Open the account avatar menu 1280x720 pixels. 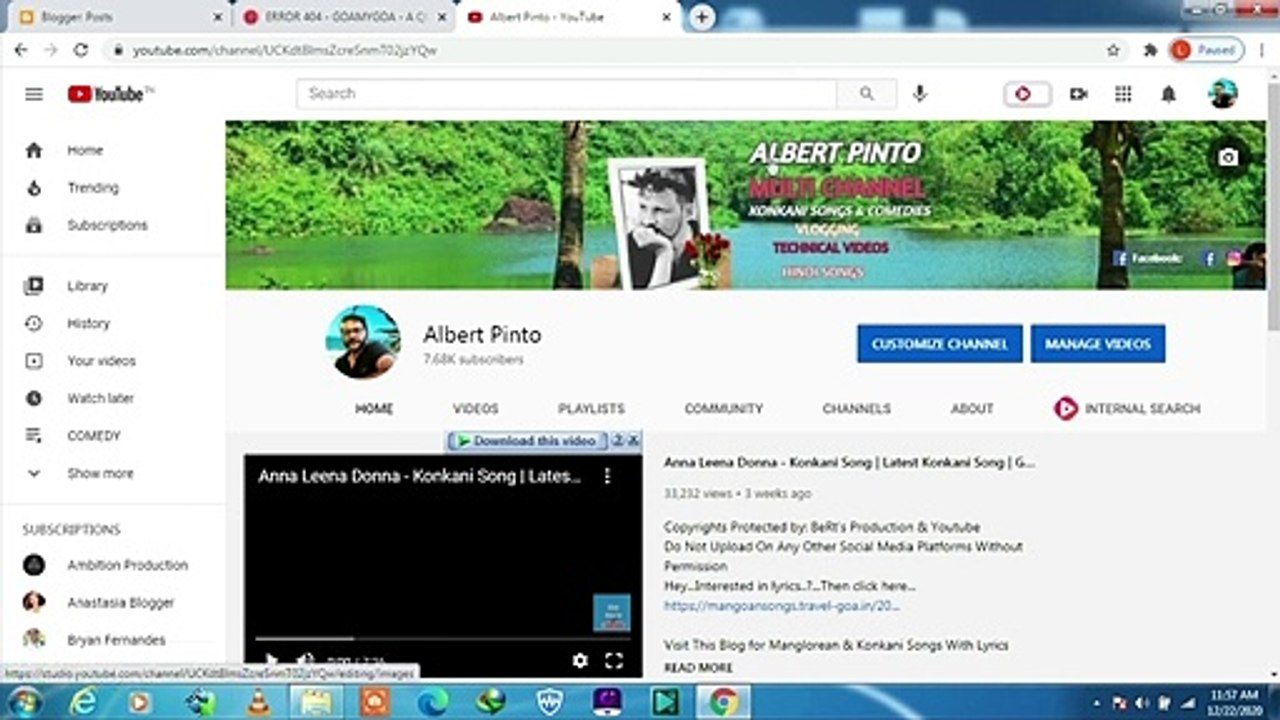[1223, 94]
